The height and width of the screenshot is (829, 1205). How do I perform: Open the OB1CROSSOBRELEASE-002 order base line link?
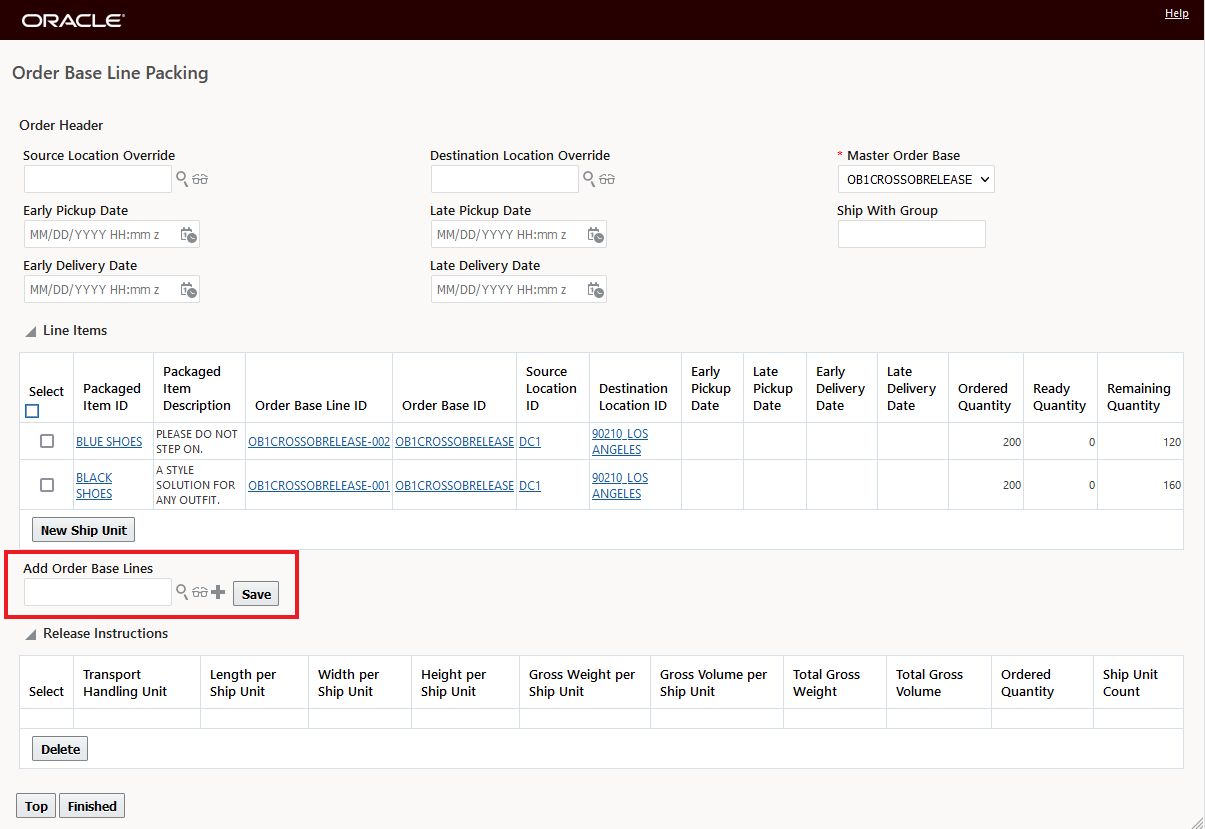coord(319,441)
